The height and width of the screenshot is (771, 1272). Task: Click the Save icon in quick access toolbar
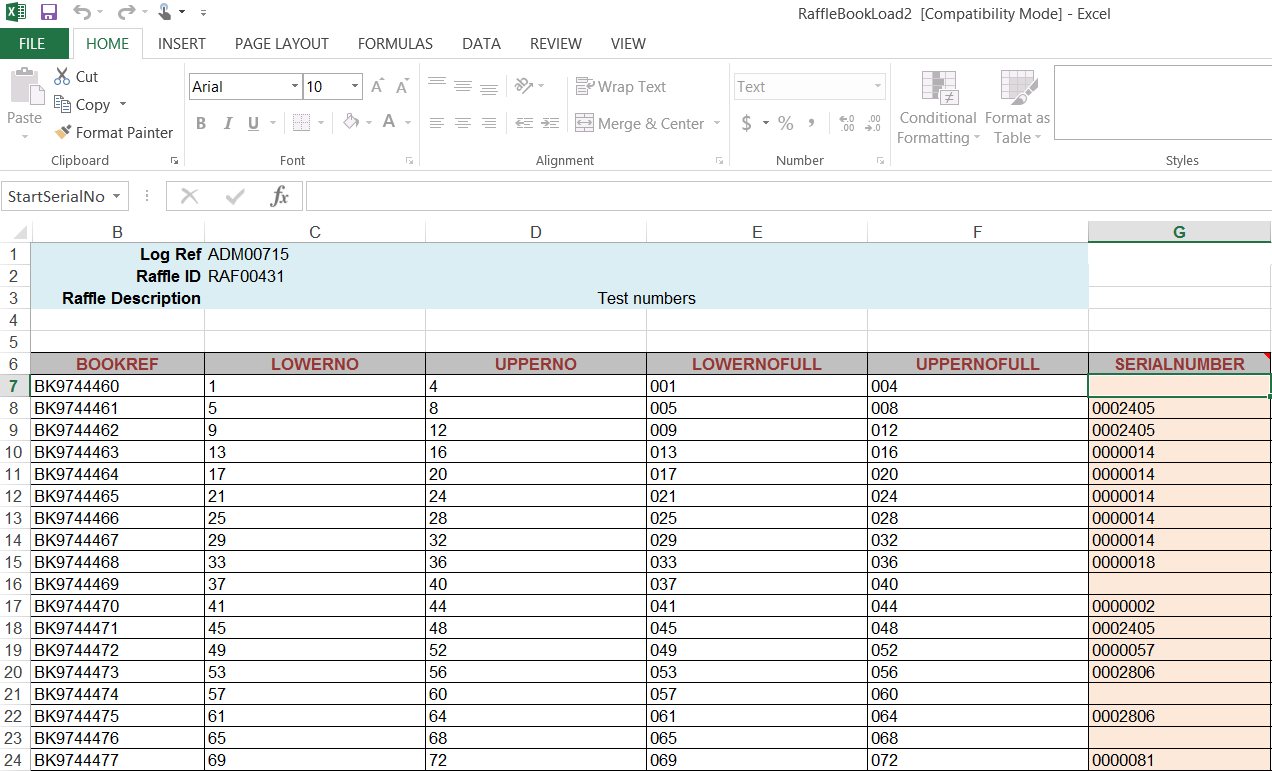click(48, 13)
